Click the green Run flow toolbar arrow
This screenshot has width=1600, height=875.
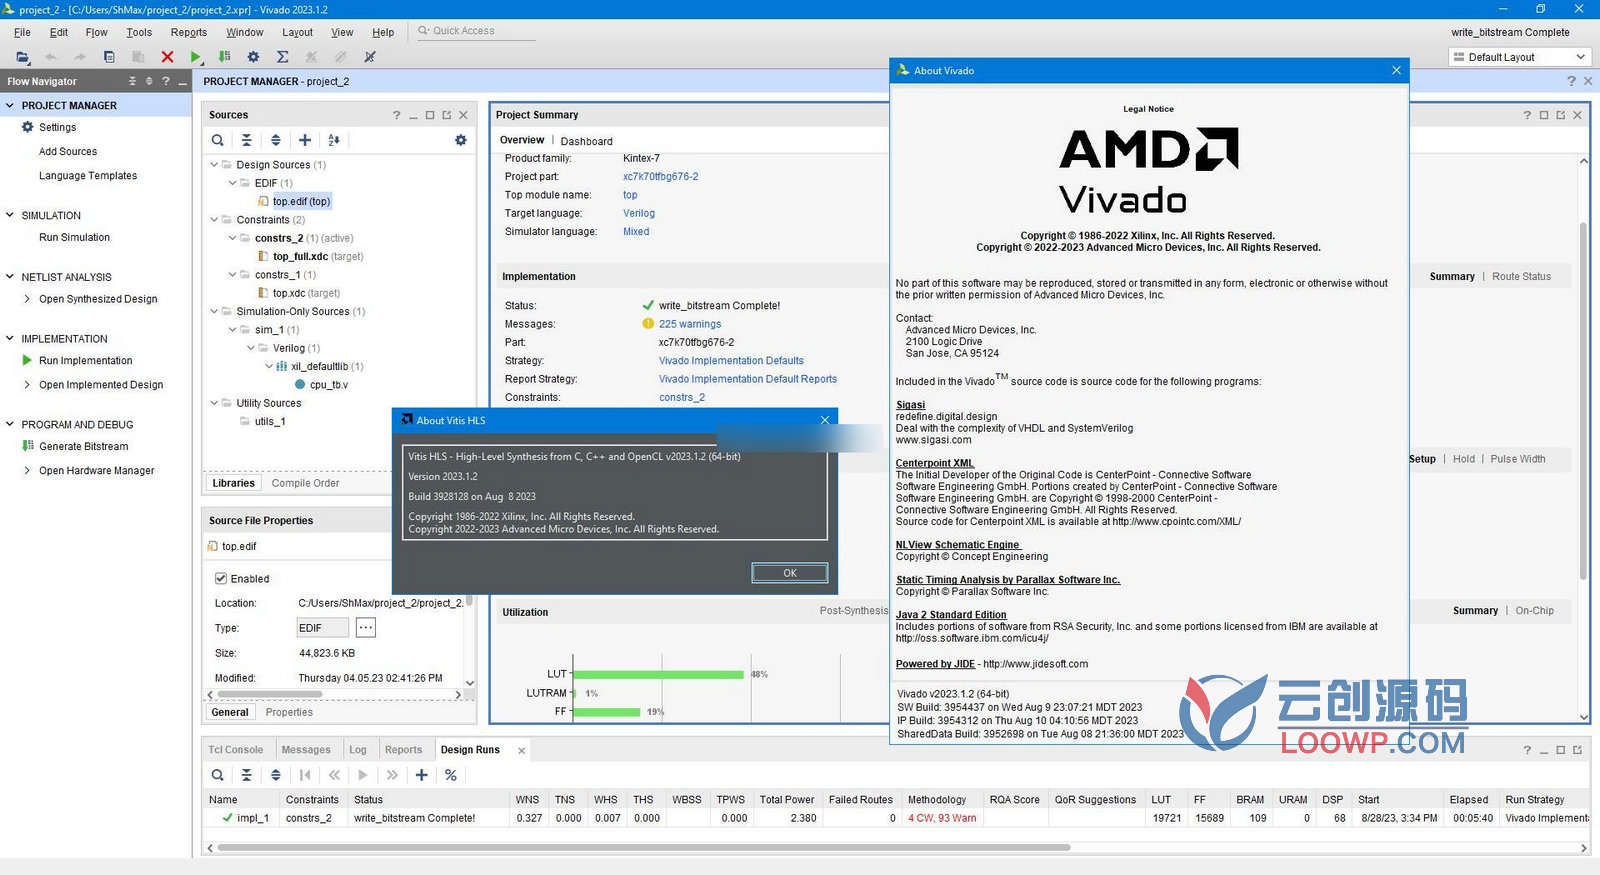[x=196, y=57]
